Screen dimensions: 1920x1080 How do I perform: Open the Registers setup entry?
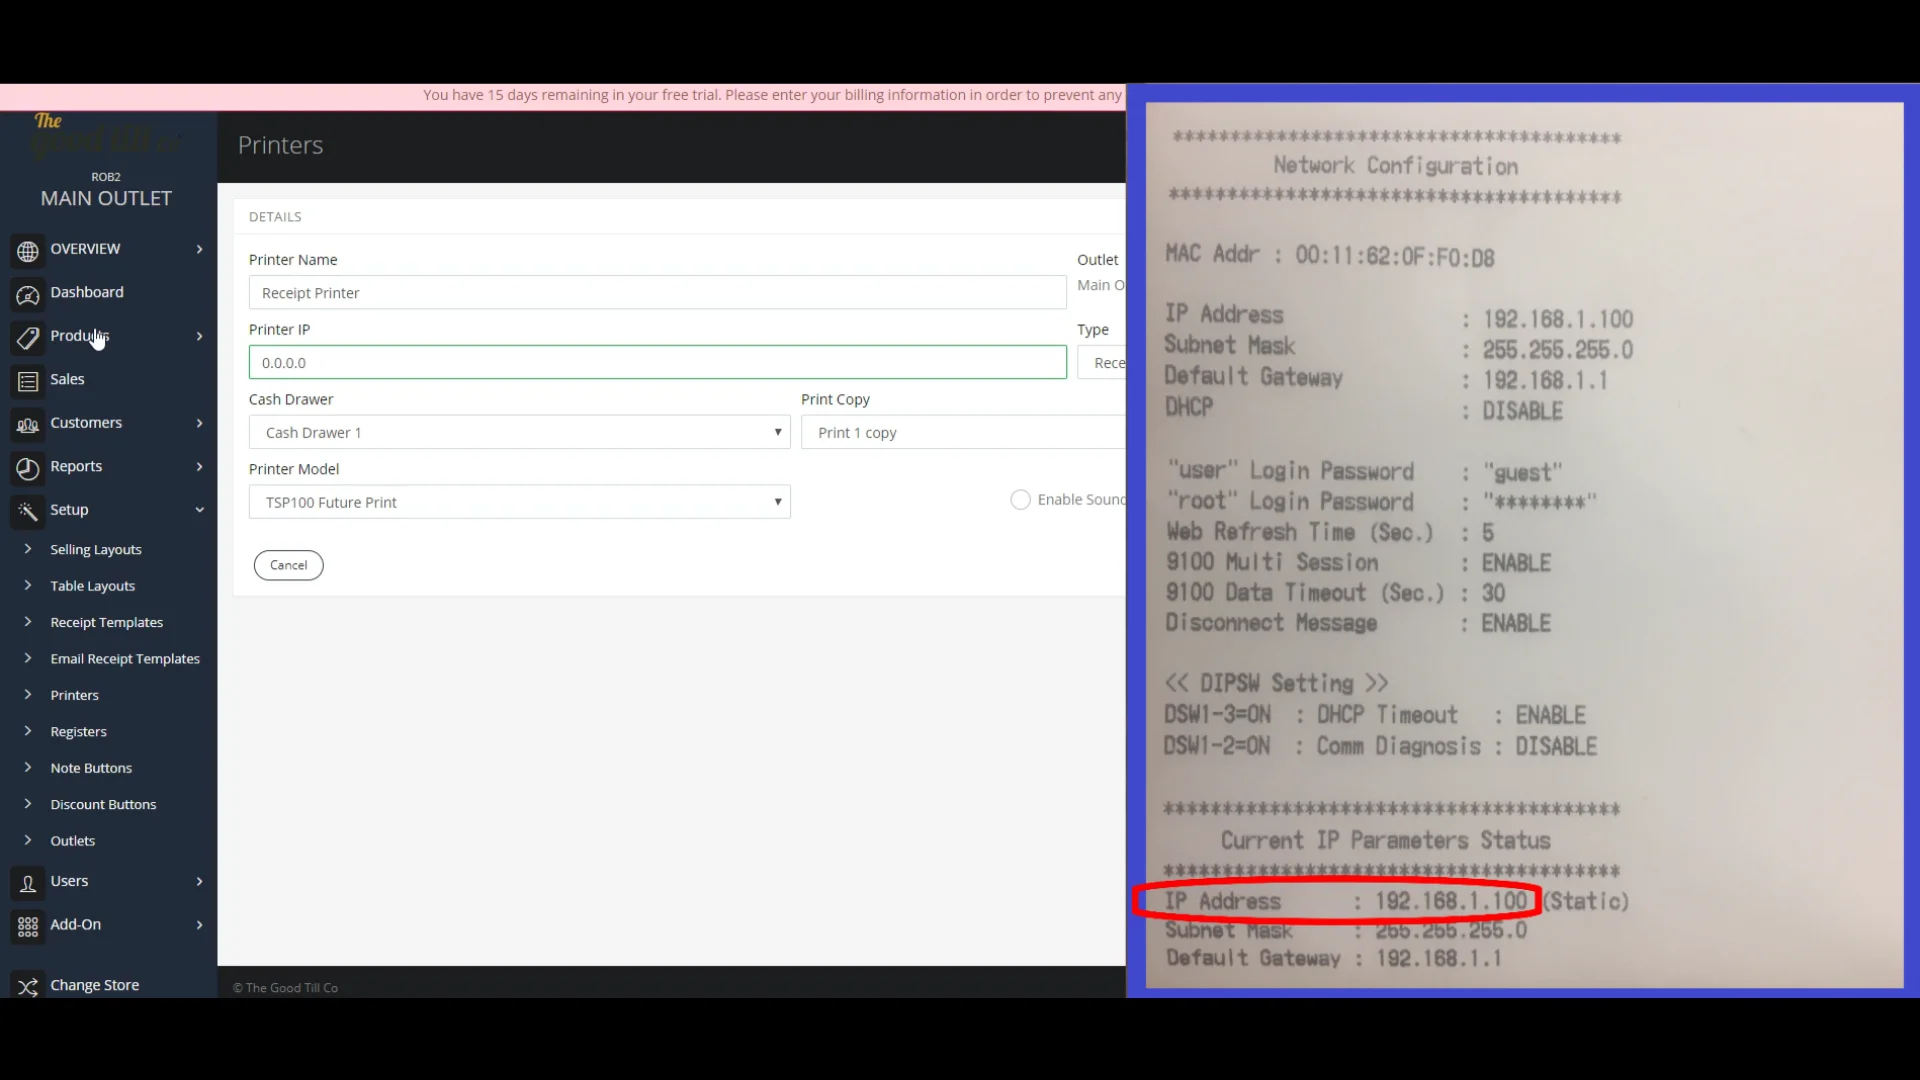pos(78,731)
